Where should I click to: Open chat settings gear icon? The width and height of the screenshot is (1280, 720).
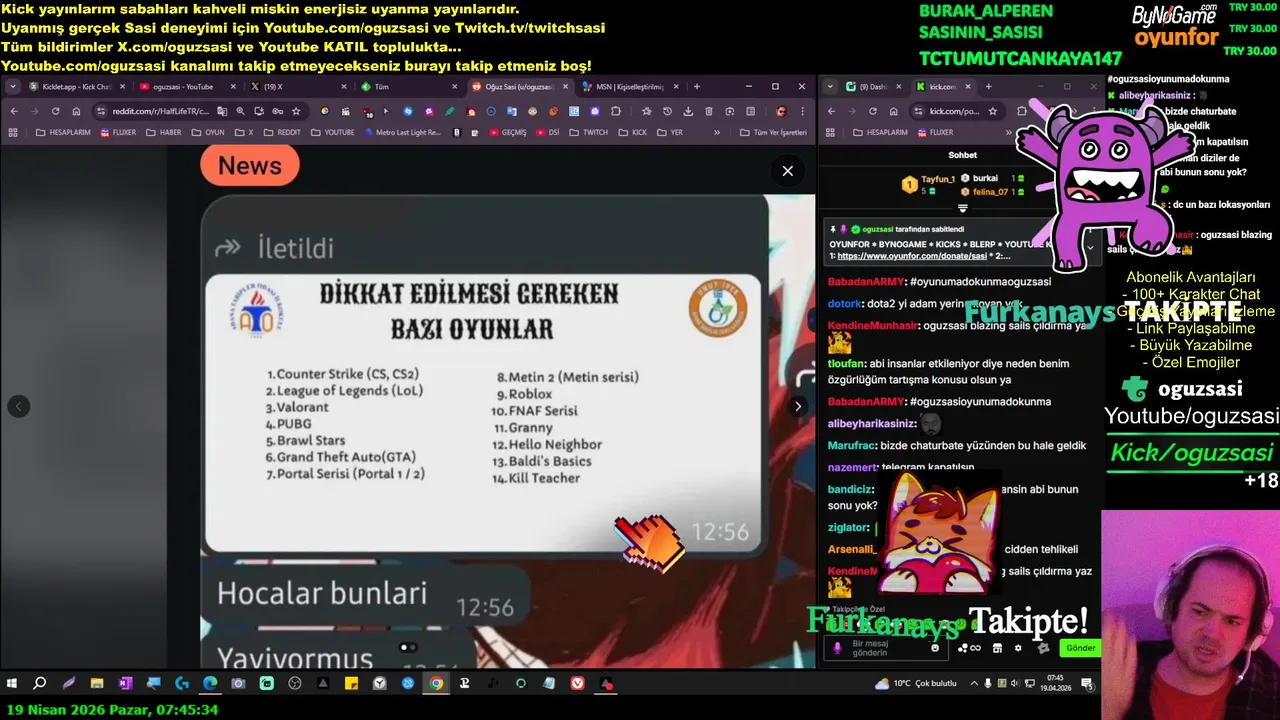(x=1018, y=648)
